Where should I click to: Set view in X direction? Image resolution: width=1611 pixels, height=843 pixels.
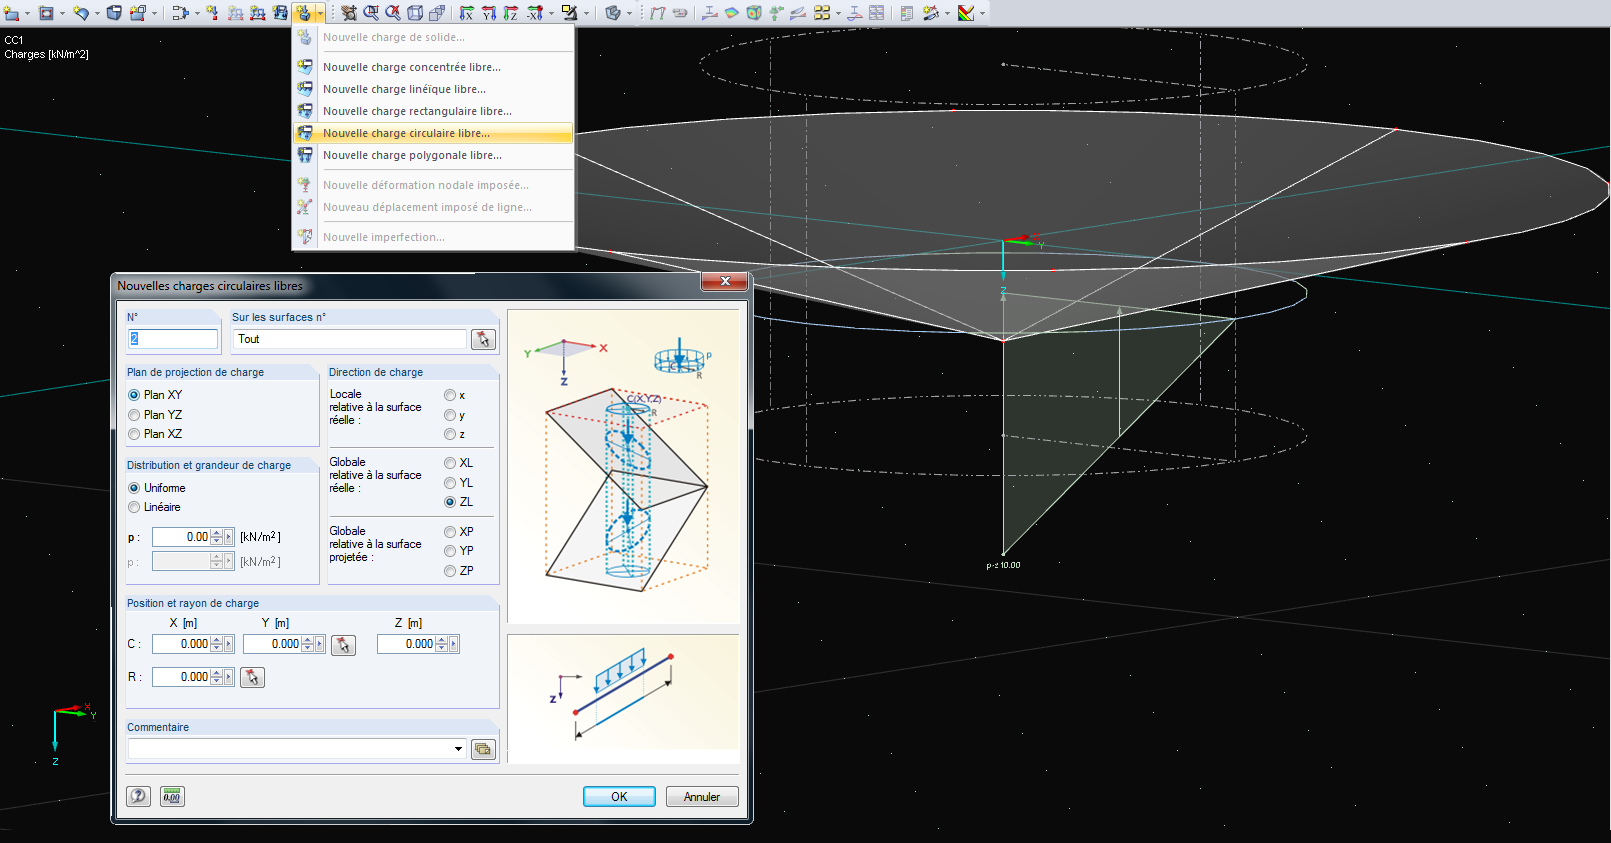coord(467,13)
